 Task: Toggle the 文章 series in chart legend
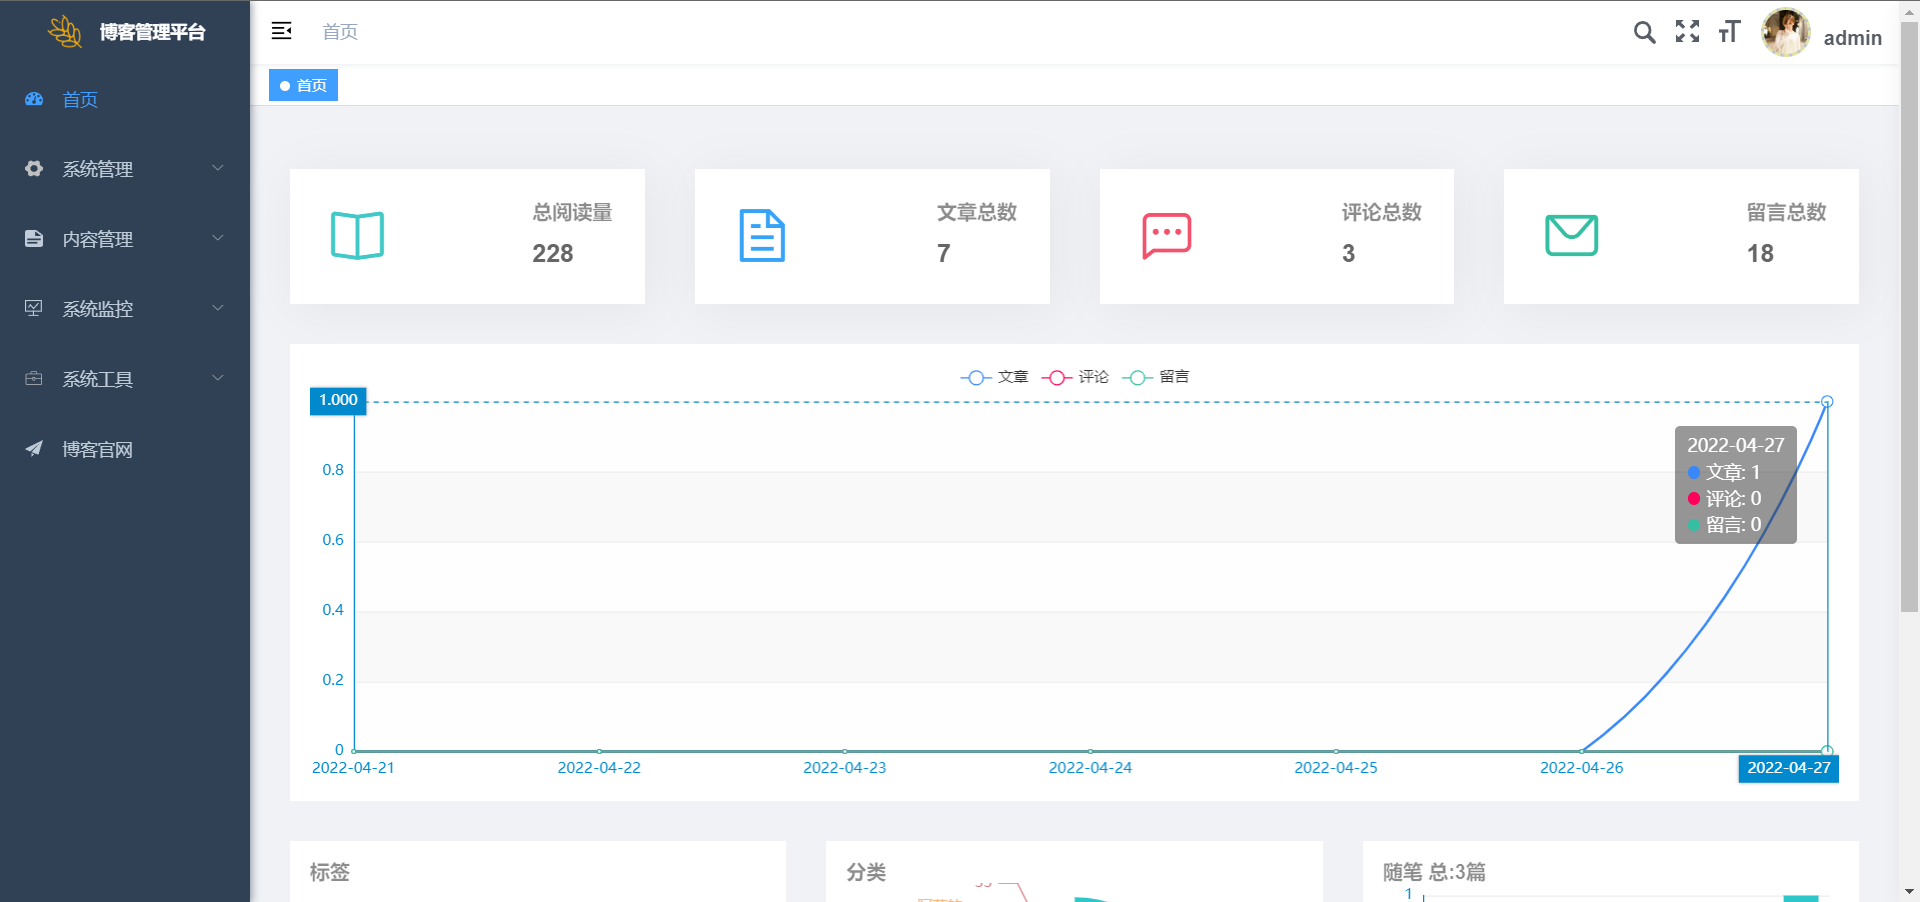995,377
